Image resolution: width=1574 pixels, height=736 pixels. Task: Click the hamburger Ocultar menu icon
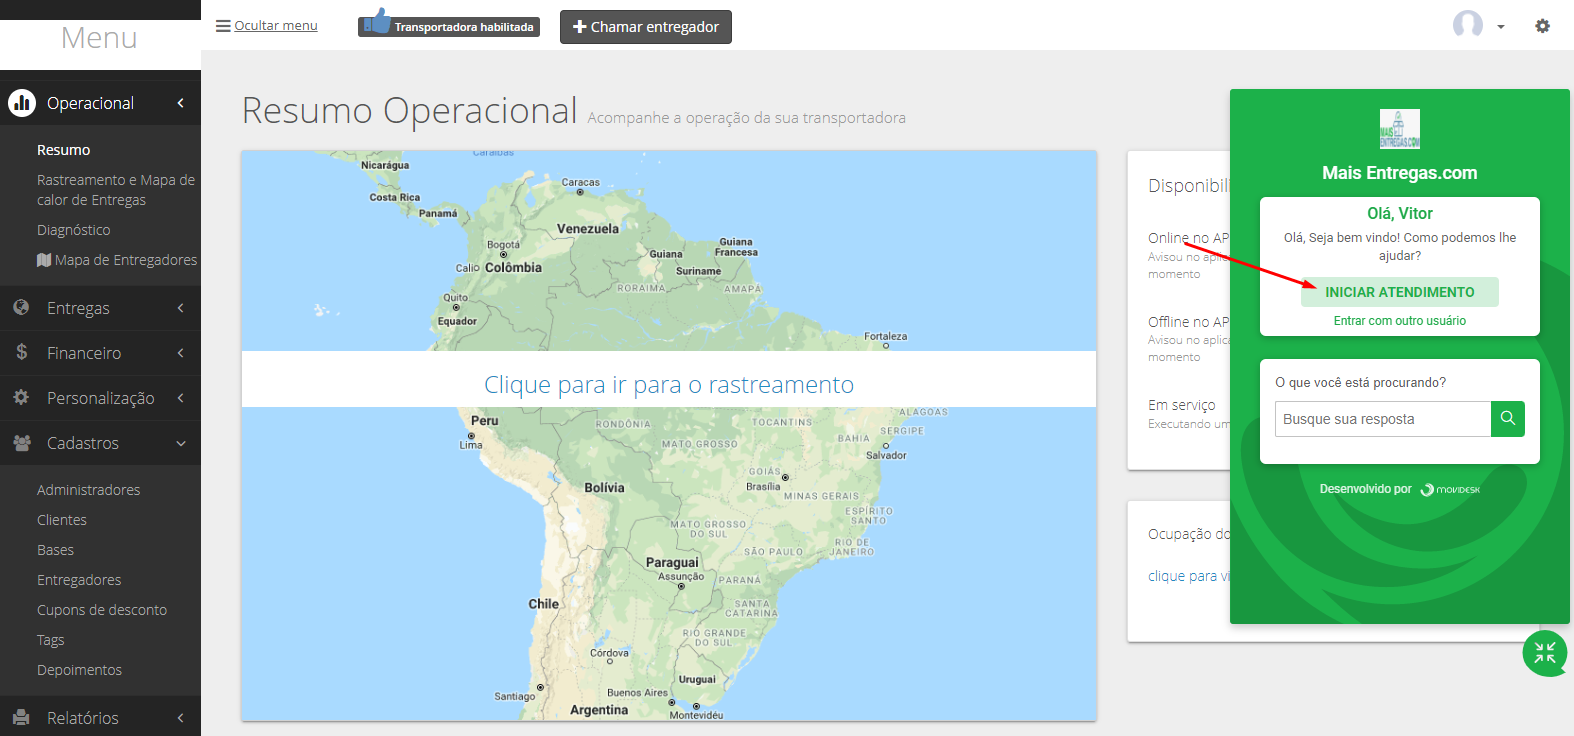pos(223,26)
